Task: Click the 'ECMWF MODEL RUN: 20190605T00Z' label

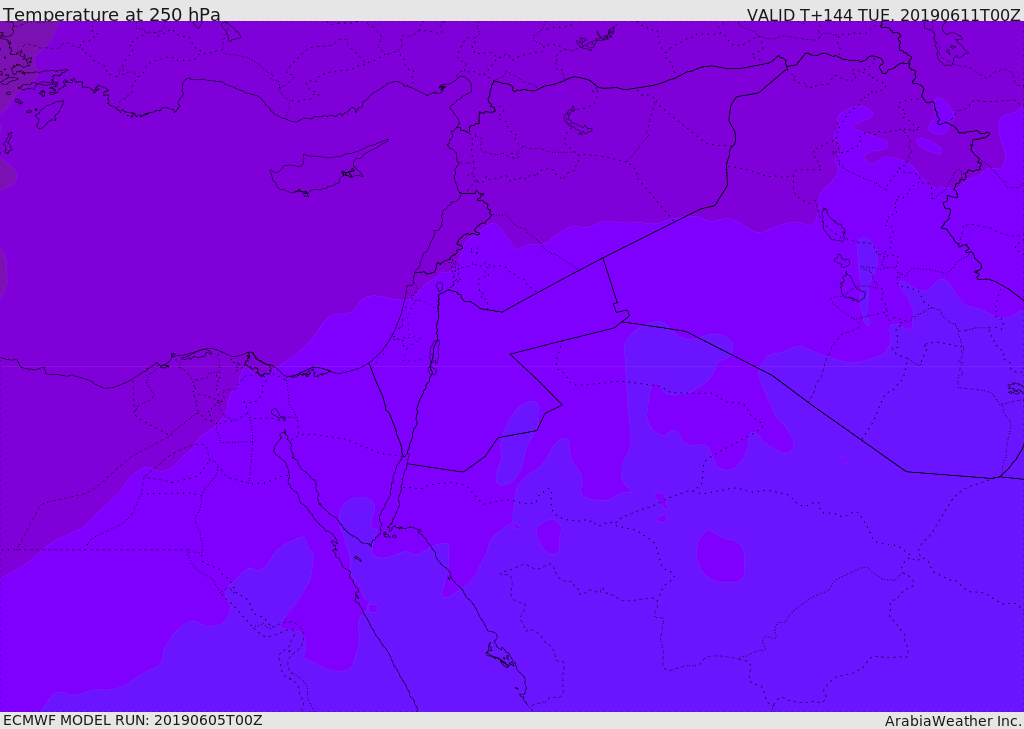Action: [x=133, y=720]
